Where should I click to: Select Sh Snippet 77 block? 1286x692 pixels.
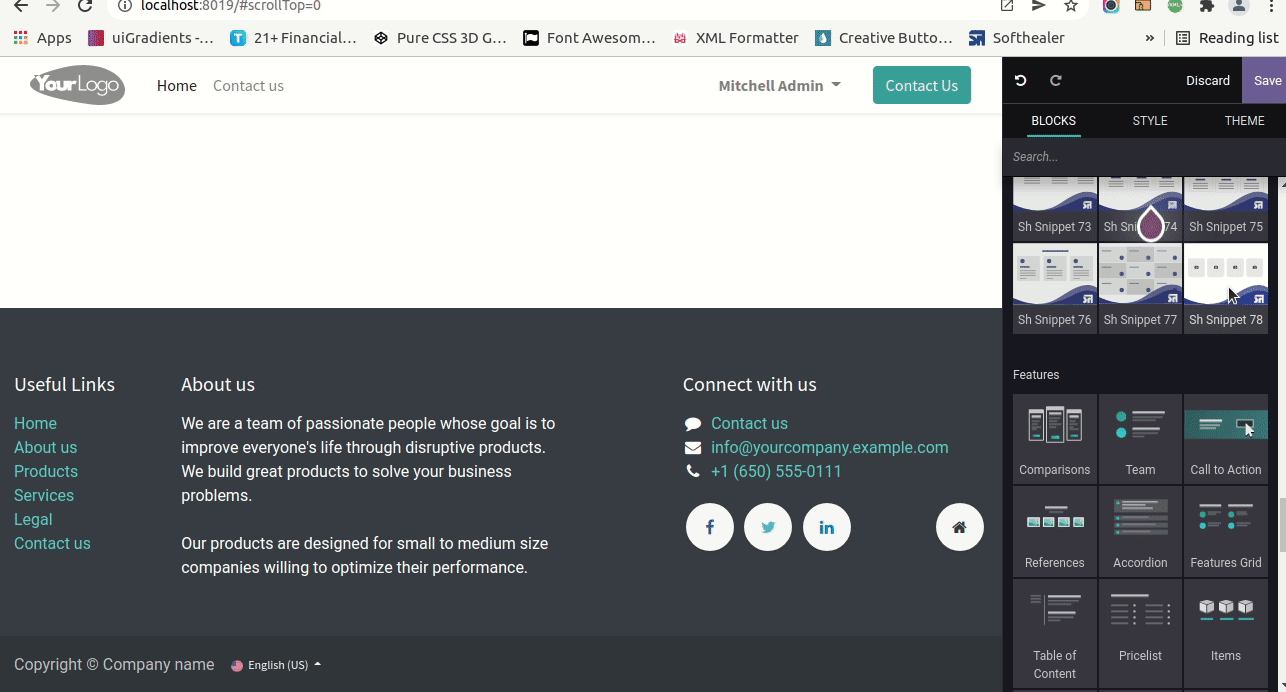(x=1140, y=288)
